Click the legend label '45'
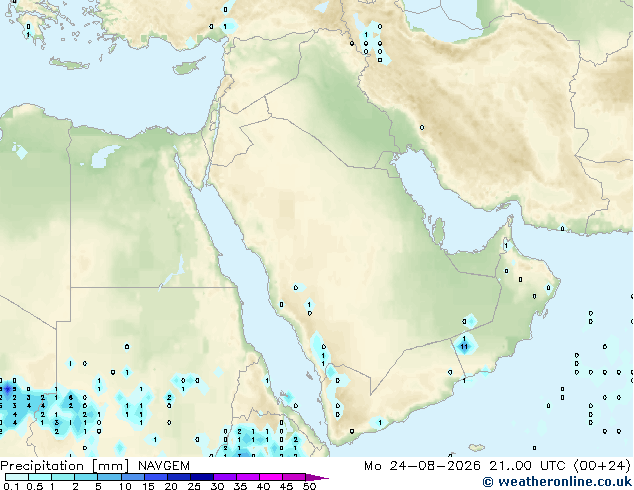634x490 pixels. tap(286, 486)
